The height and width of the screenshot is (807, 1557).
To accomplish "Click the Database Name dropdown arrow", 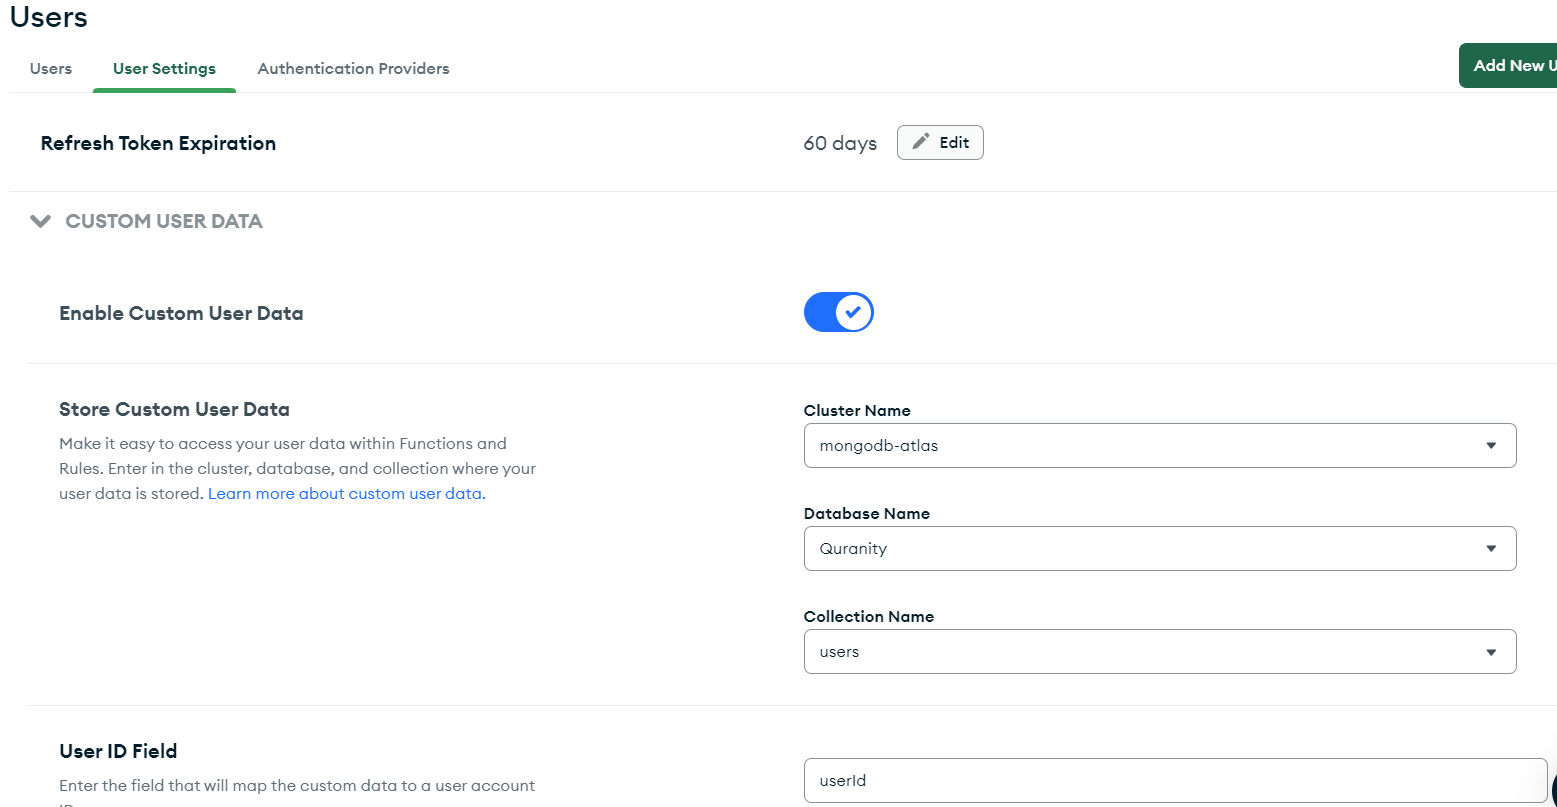I will tap(1490, 549).
